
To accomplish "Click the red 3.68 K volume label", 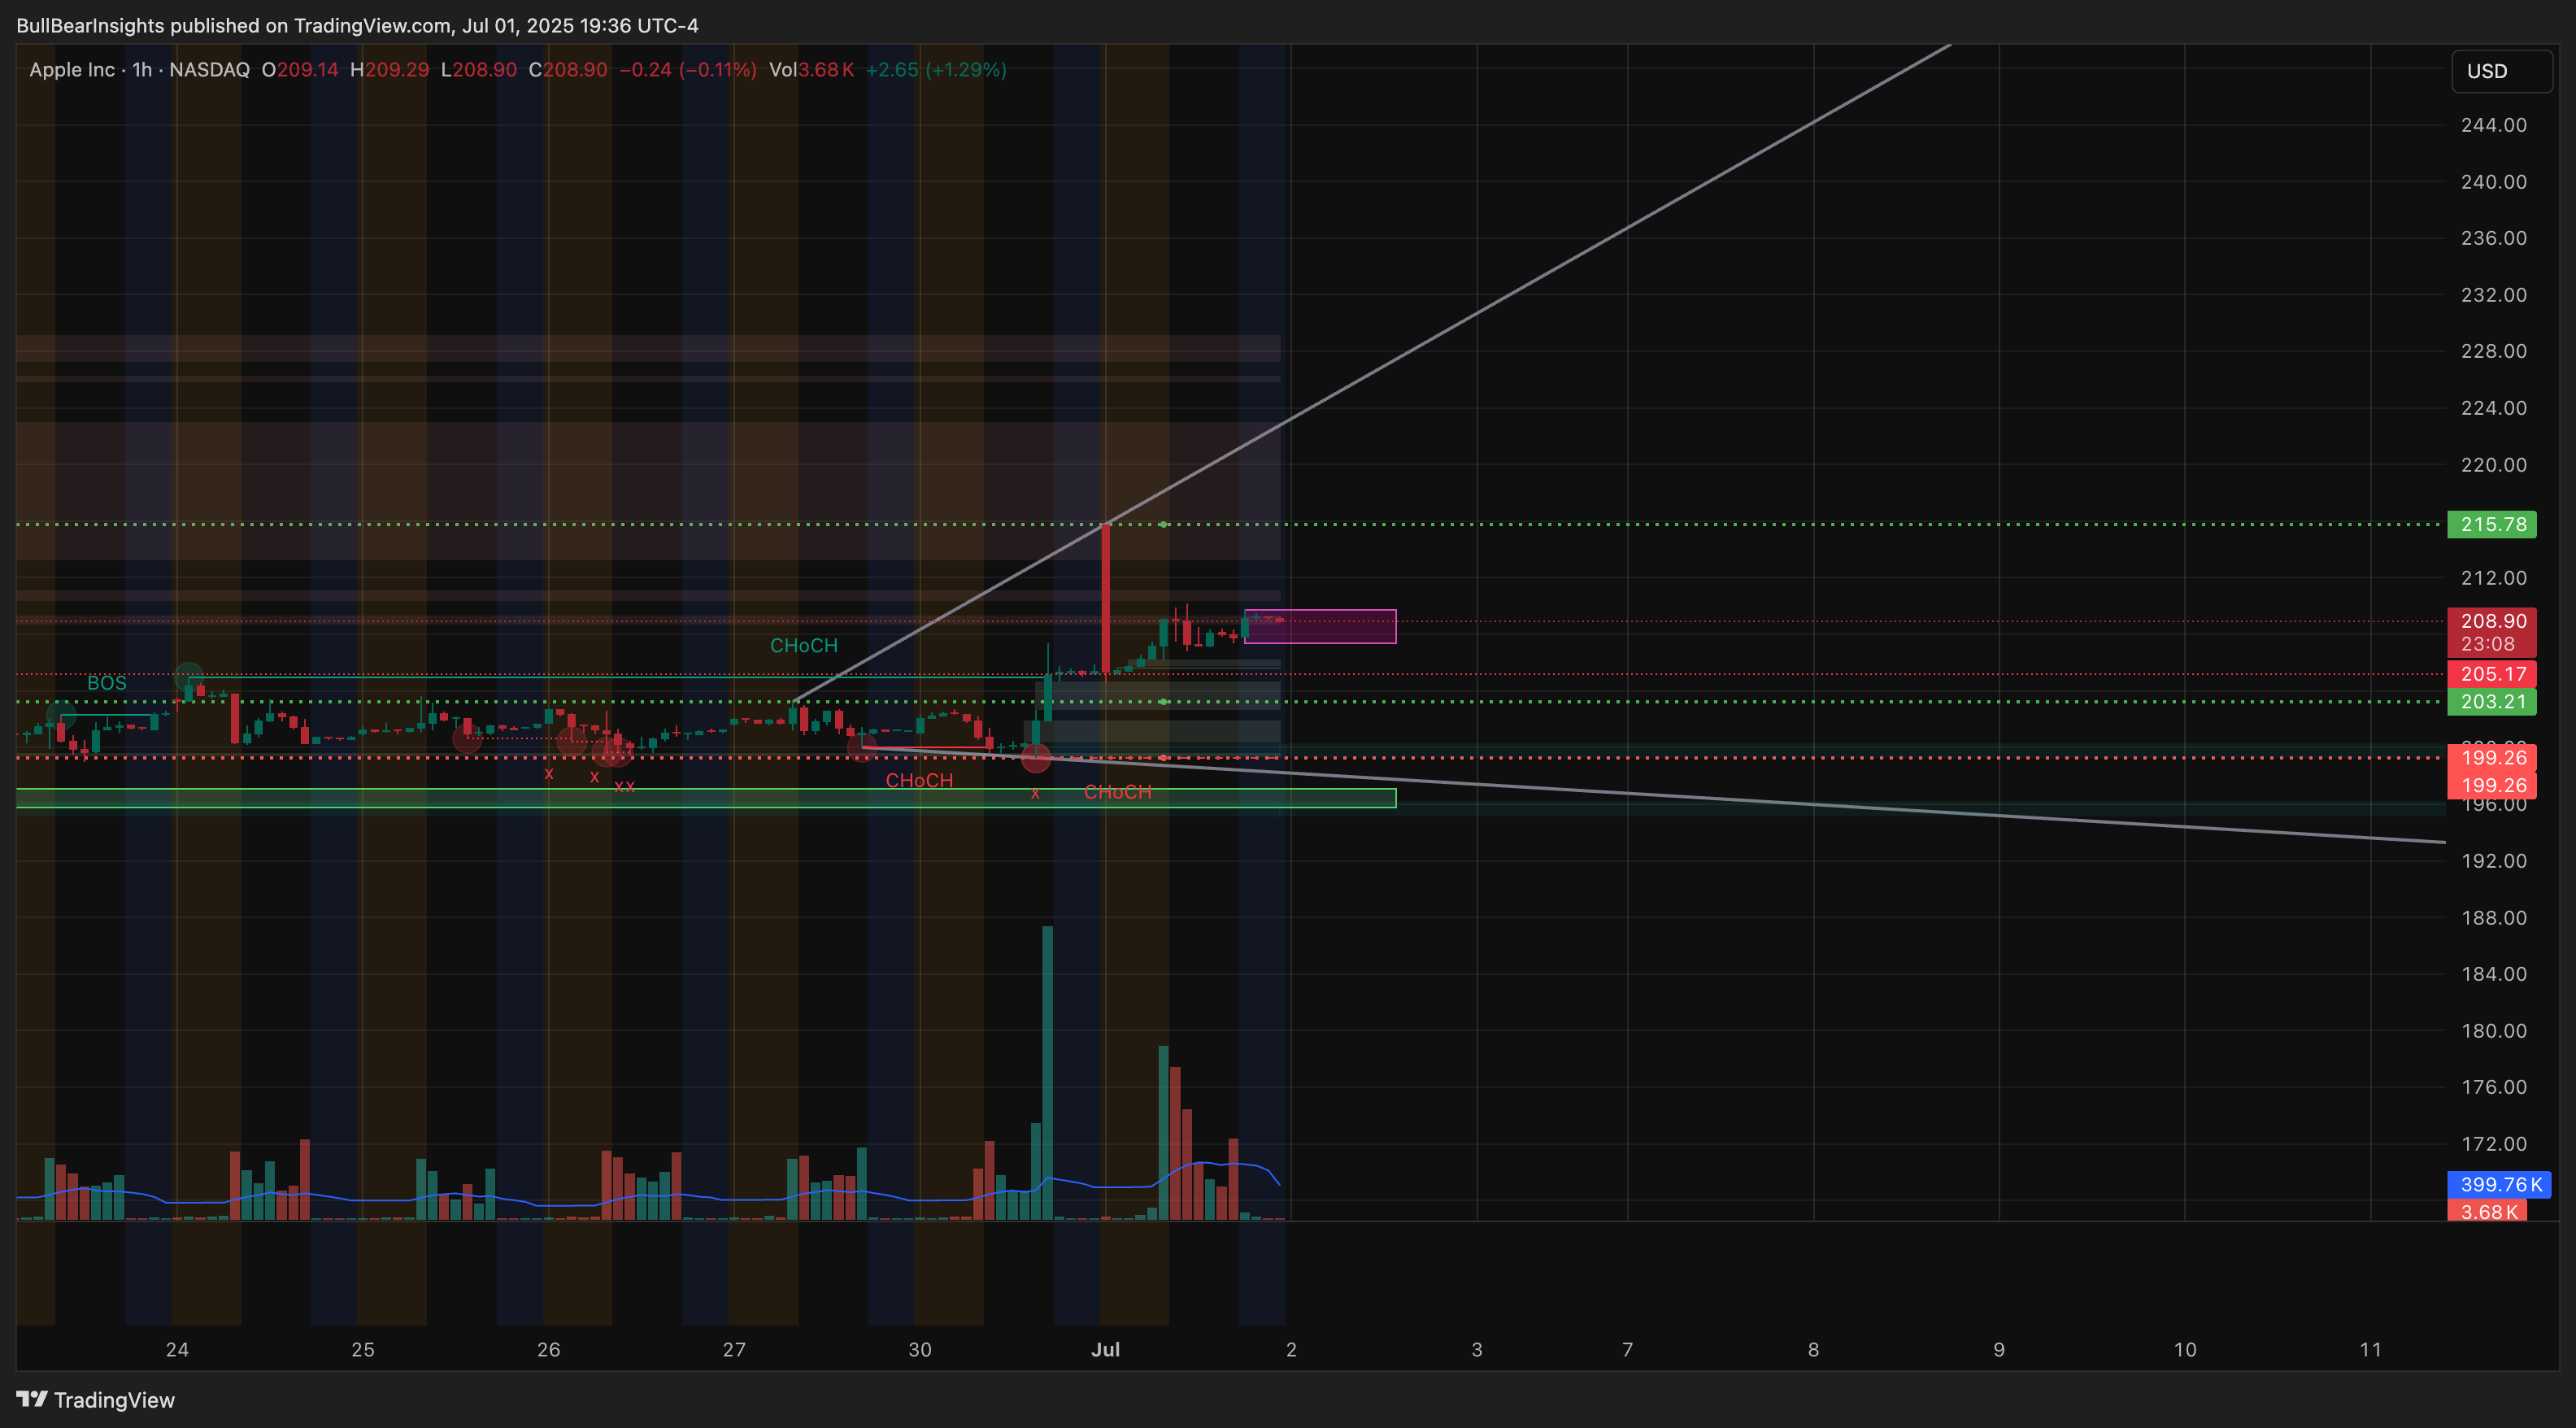I will 2486,1212.
